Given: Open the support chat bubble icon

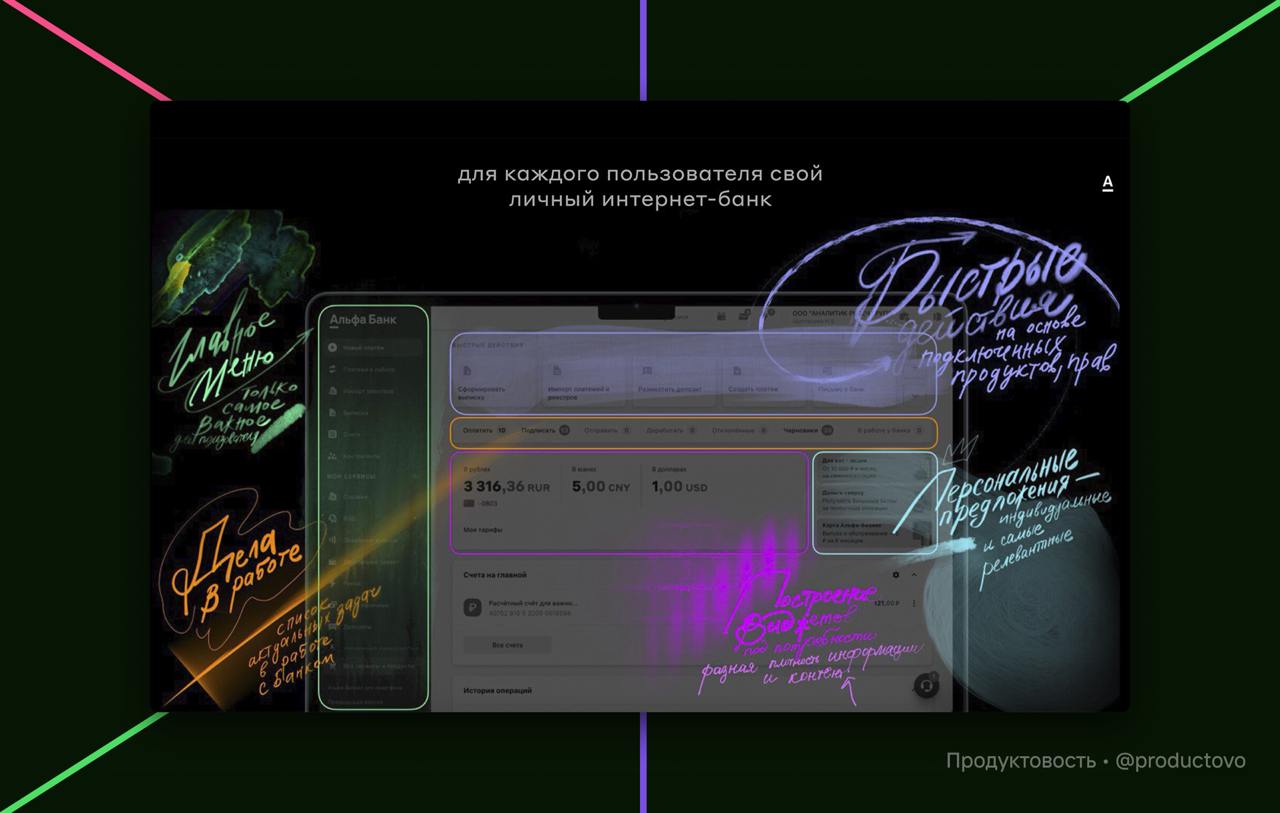Looking at the screenshot, I should (928, 685).
